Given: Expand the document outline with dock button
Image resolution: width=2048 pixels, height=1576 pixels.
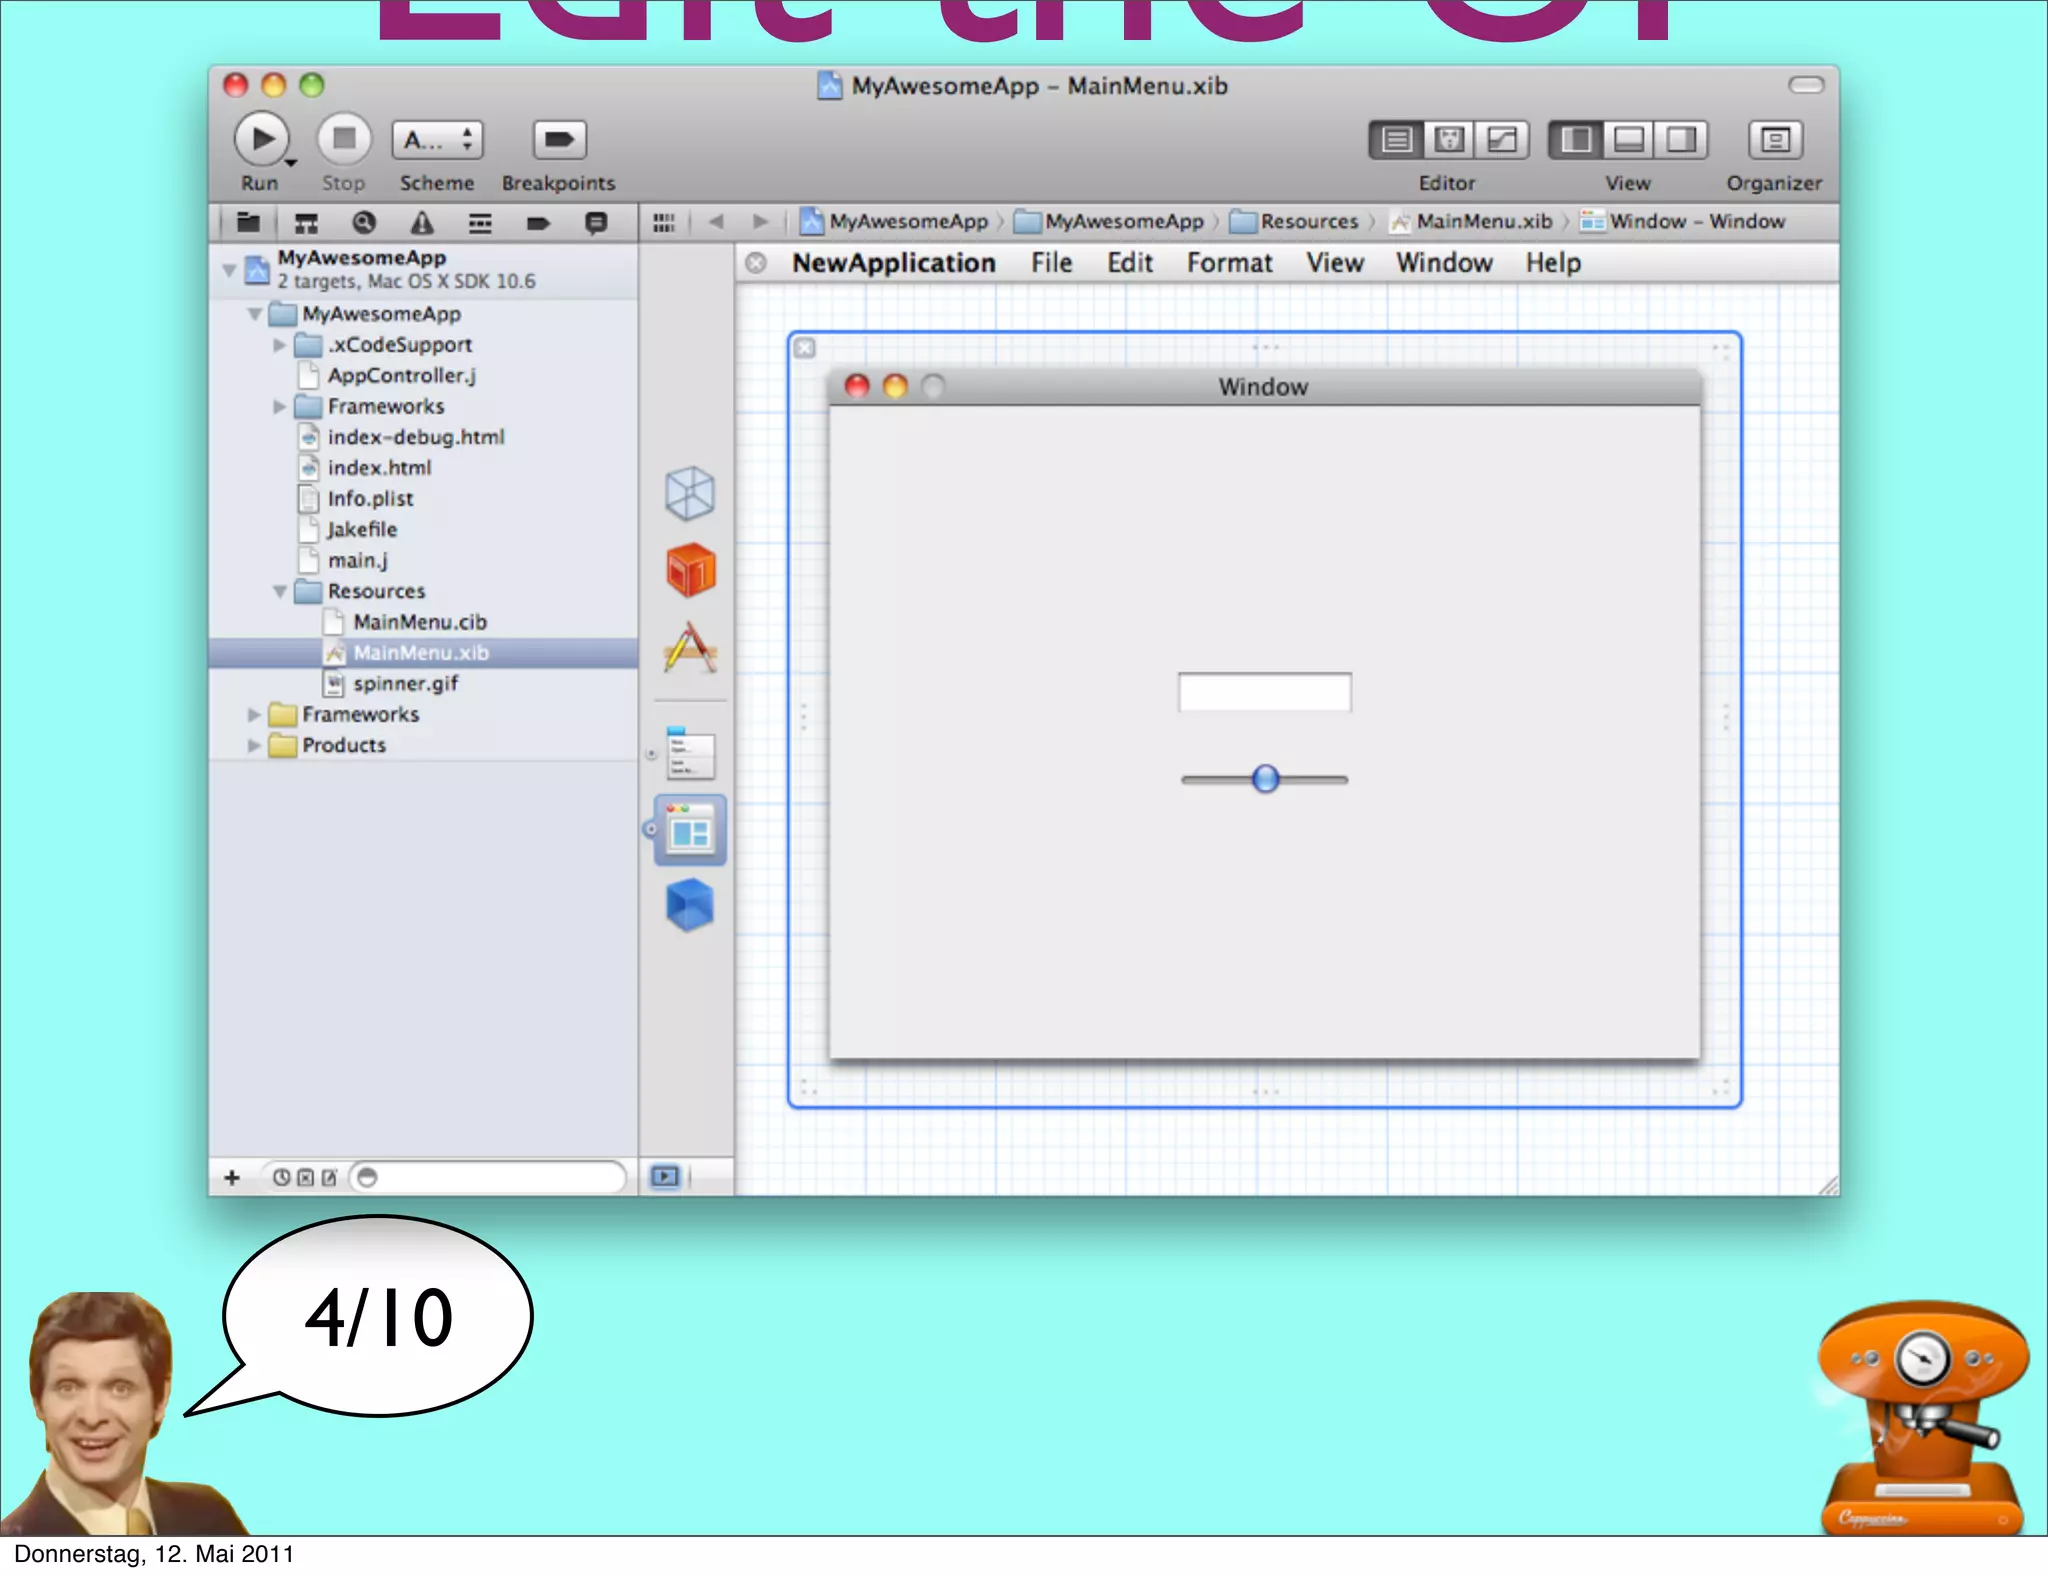Looking at the screenshot, I should [665, 1176].
